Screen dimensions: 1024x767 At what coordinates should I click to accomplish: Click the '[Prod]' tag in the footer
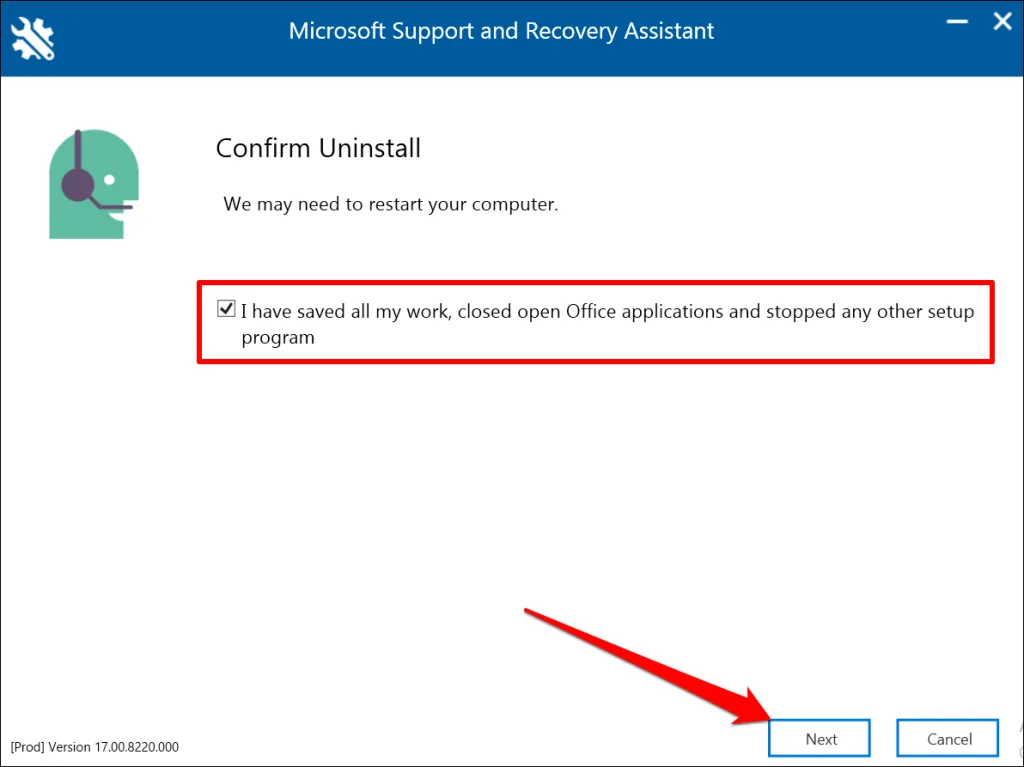coord(26,747)
